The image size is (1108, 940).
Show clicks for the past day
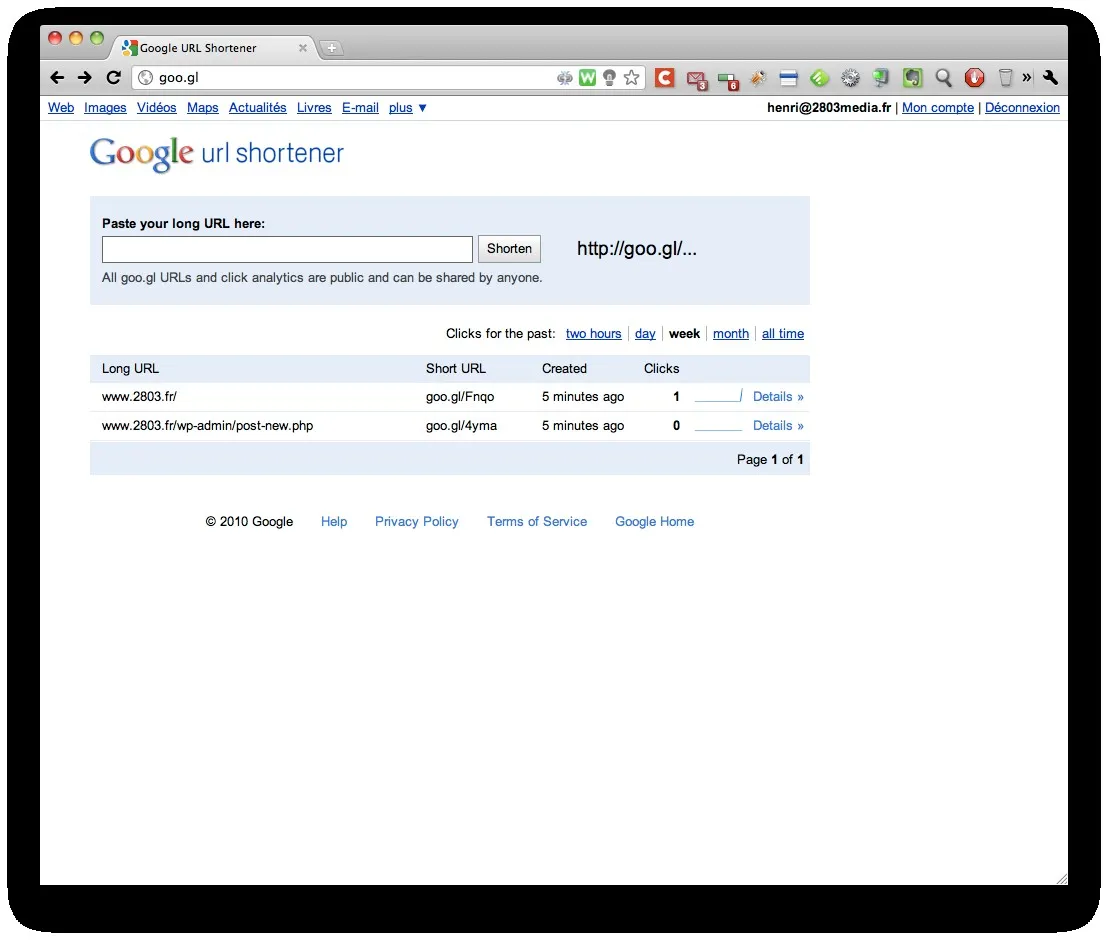(x=645, y=334)
